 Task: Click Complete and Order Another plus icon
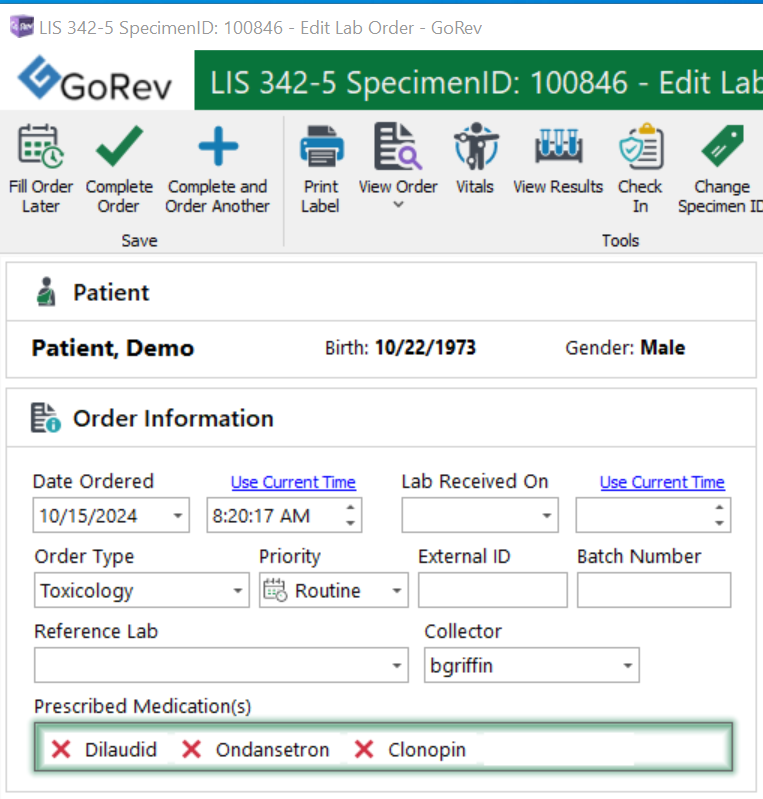tap(218, 146)
